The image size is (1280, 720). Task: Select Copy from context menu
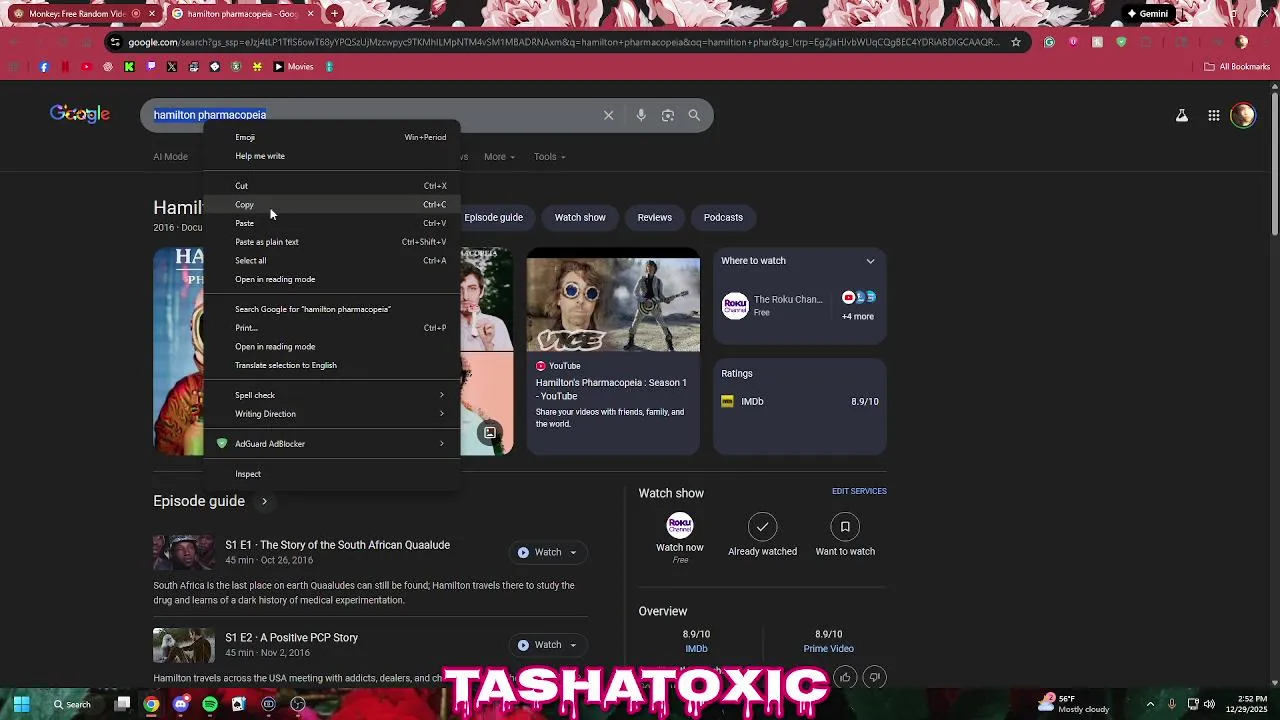point(332,204)
